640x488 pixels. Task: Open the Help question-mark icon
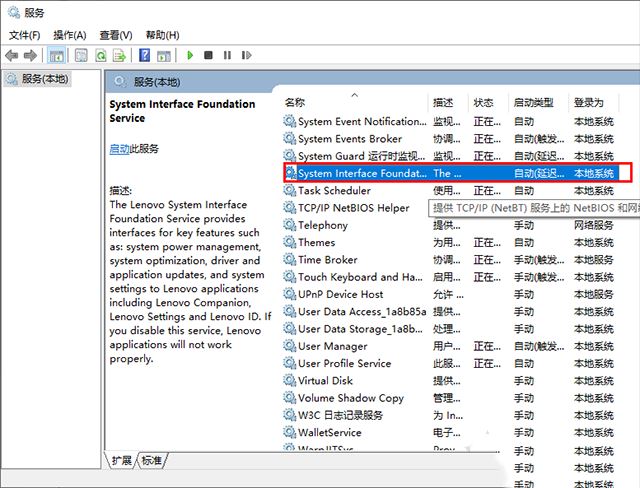(144, 55)
